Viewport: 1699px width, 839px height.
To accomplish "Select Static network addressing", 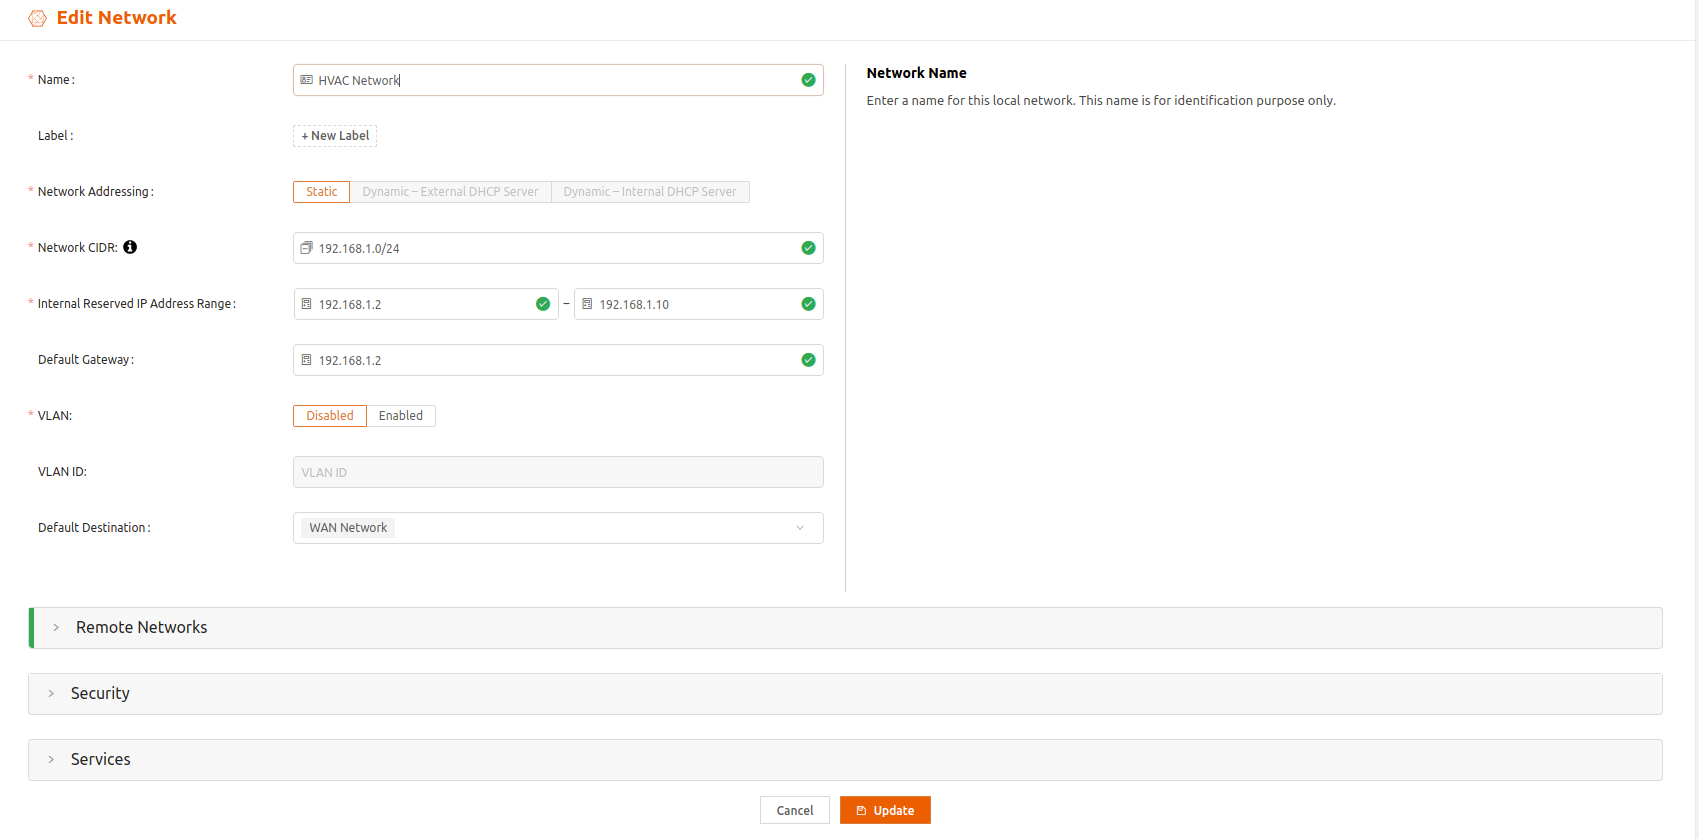I will [x=321, y=192].
